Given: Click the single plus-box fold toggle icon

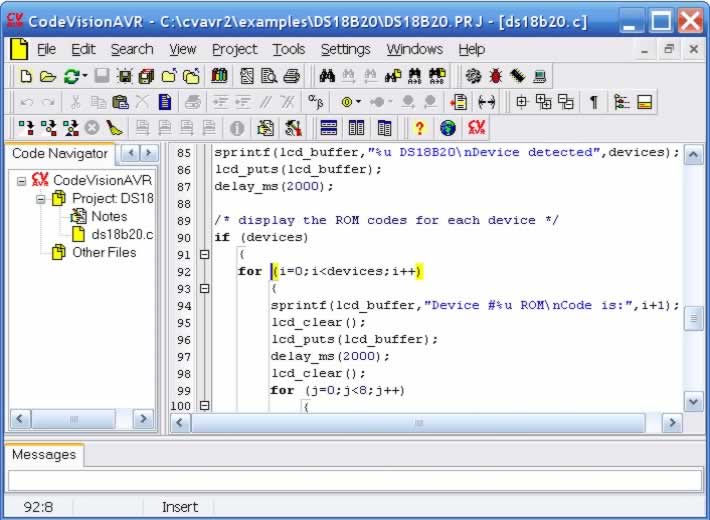Looking at the screenshot, I should click(x=522, y=102).
